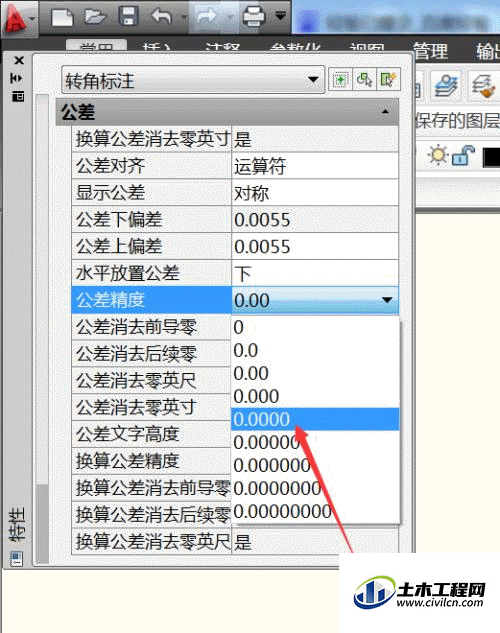Open the AutoCAD application menu logo
500x633 pixels.
click(16, 18)
